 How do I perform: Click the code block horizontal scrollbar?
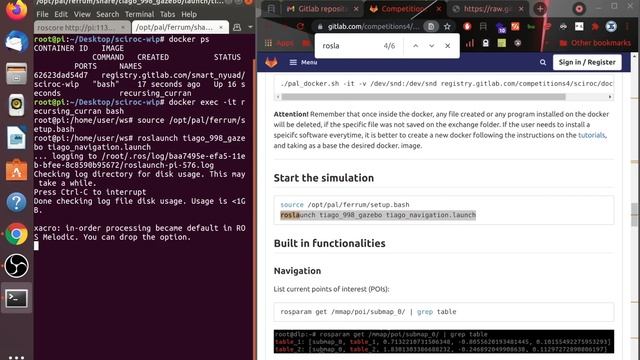423,97
